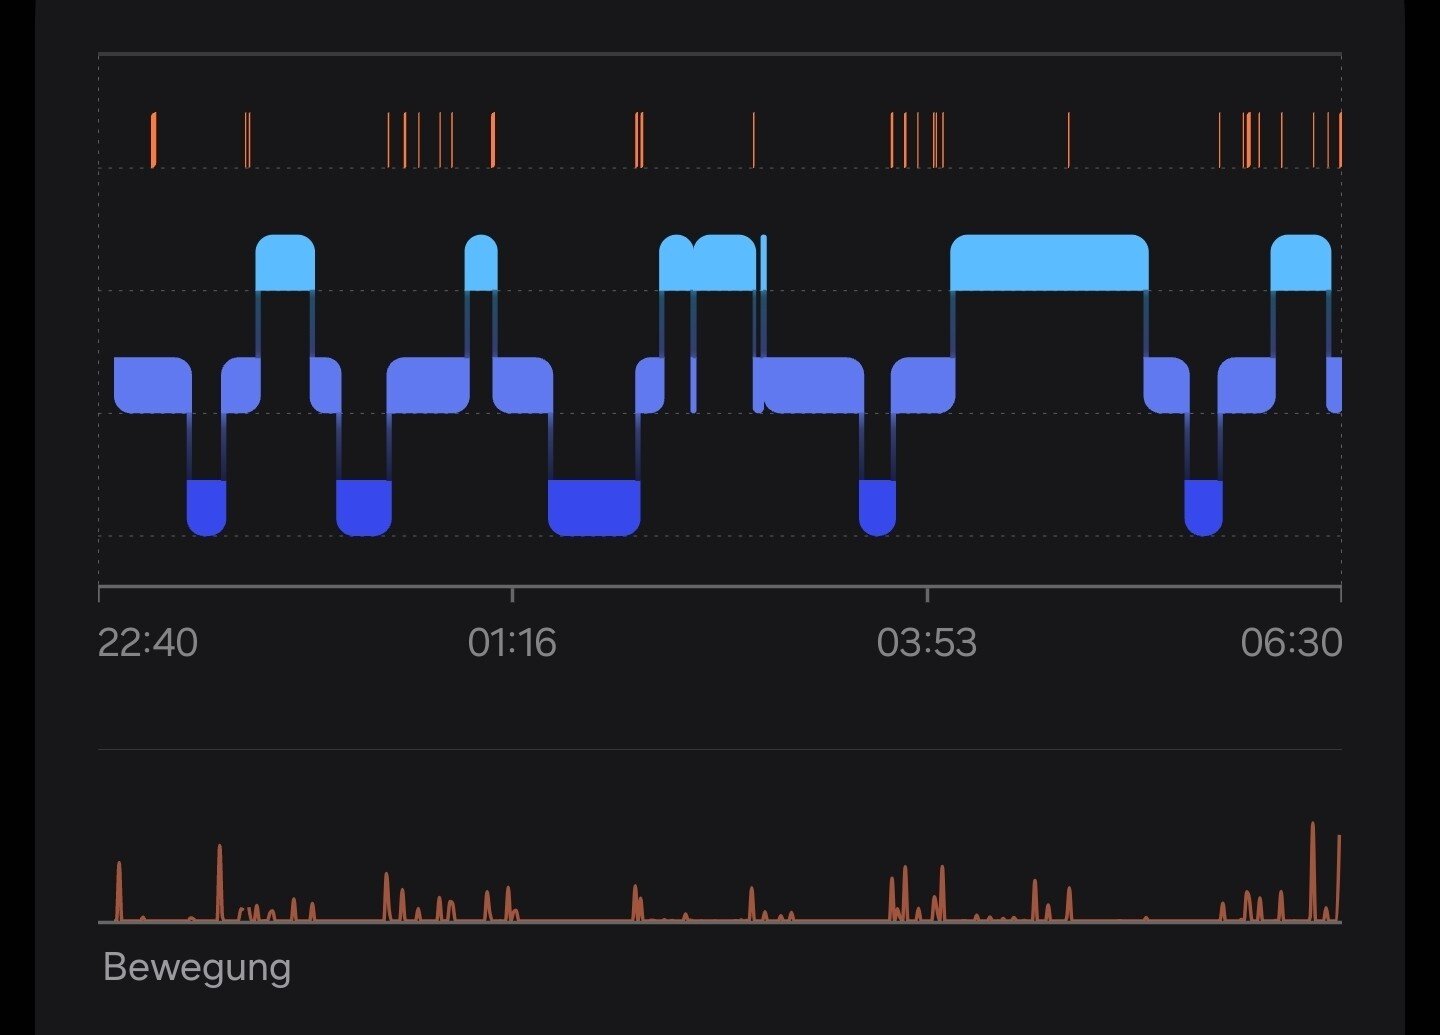
Task: Select the 03:53 time axis label
Action: (x=927, y=642)
